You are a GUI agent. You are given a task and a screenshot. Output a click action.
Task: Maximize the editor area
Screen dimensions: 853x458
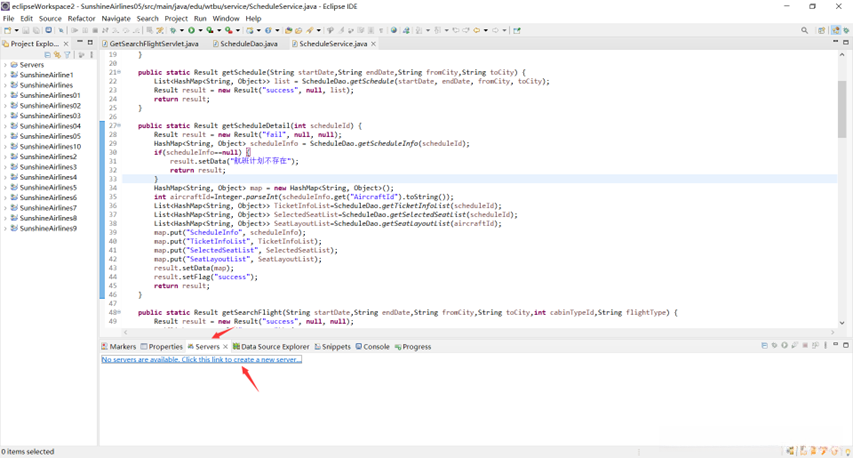click(846, 42)
